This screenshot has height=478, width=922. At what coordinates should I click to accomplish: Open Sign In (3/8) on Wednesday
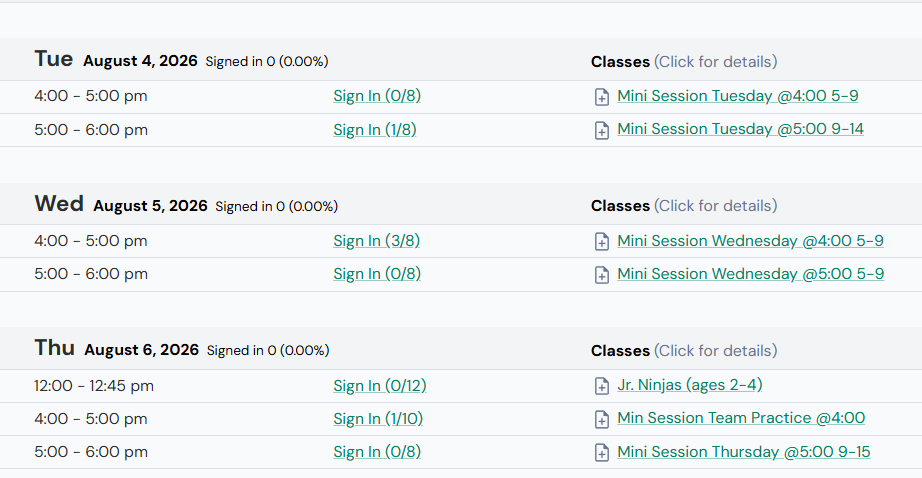pyautogui.click(x=376, y=241)
